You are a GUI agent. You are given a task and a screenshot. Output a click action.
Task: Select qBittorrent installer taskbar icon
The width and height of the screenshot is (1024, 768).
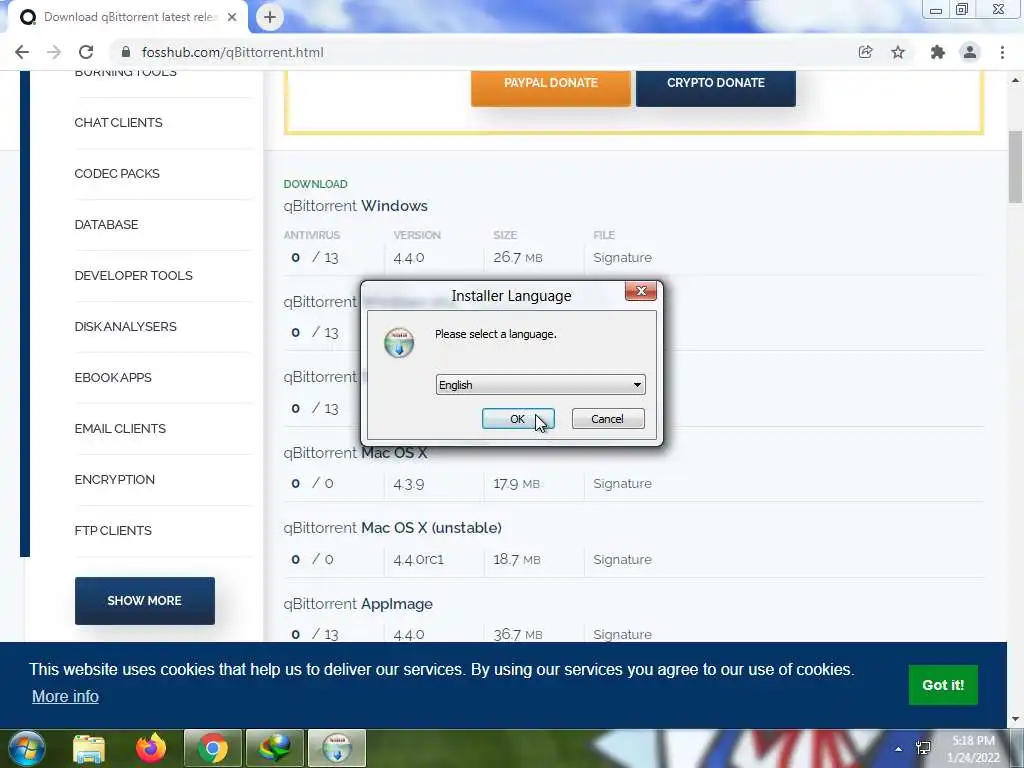coord(336,748)
